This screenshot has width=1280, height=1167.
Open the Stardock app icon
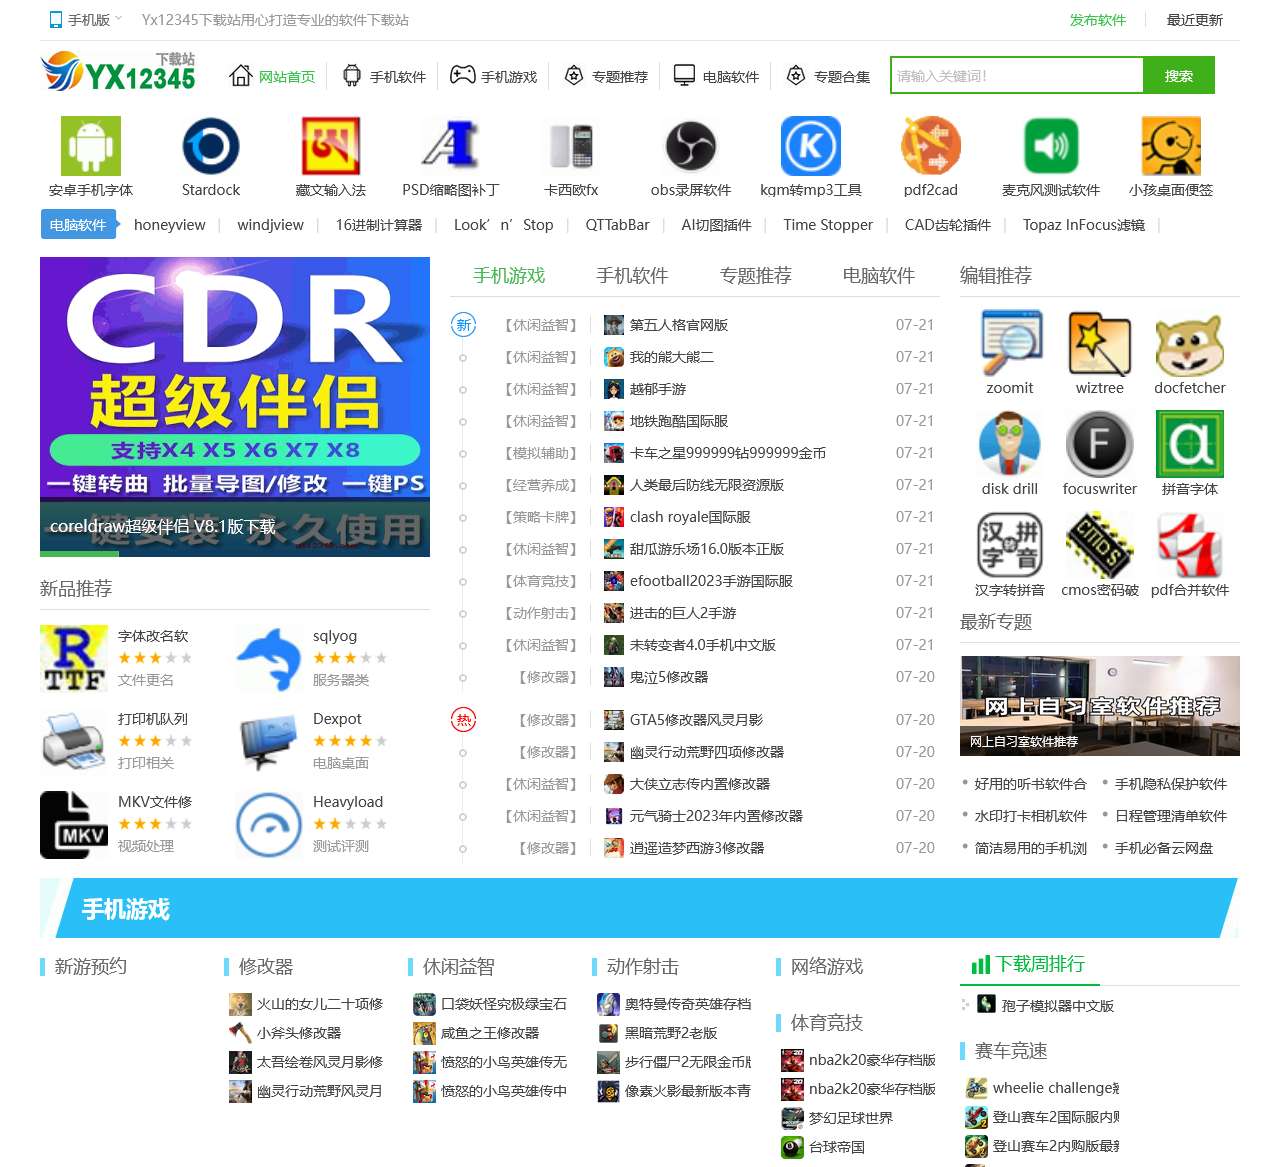(211, 146)
